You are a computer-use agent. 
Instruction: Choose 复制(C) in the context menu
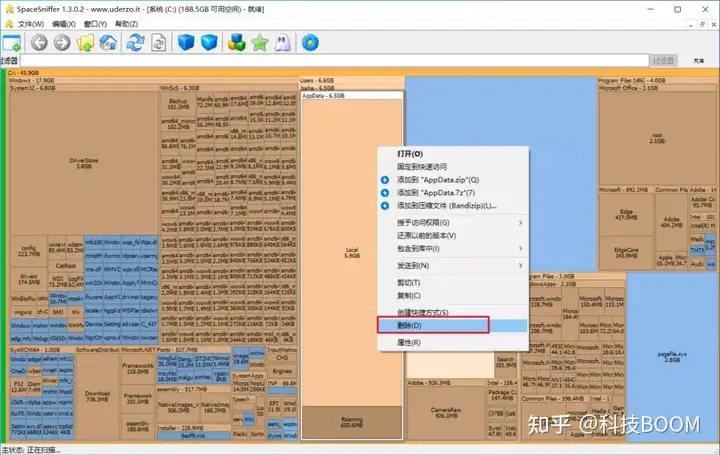pyautogui.click(x=453, y=296)
